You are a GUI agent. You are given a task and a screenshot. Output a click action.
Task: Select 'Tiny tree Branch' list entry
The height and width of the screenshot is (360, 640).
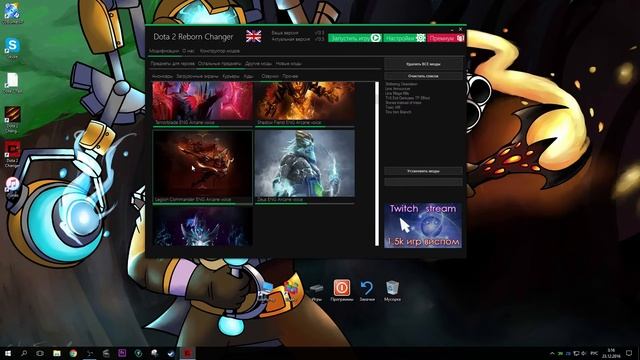point(398,112)
